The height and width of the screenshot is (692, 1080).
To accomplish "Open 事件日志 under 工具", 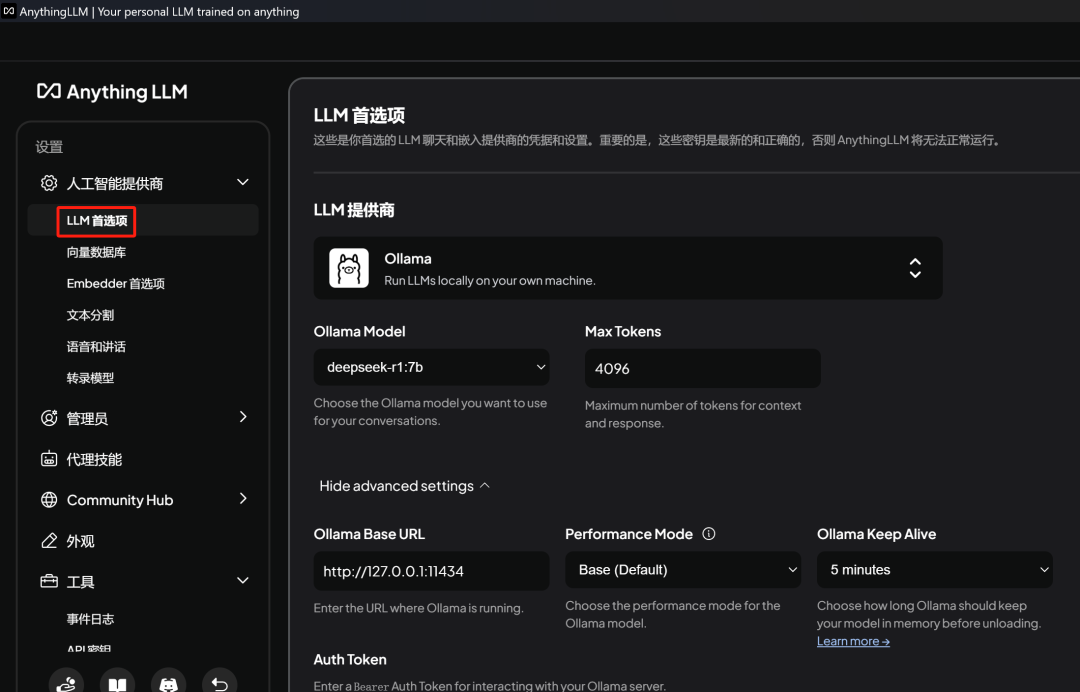I will tap(90, 619).
